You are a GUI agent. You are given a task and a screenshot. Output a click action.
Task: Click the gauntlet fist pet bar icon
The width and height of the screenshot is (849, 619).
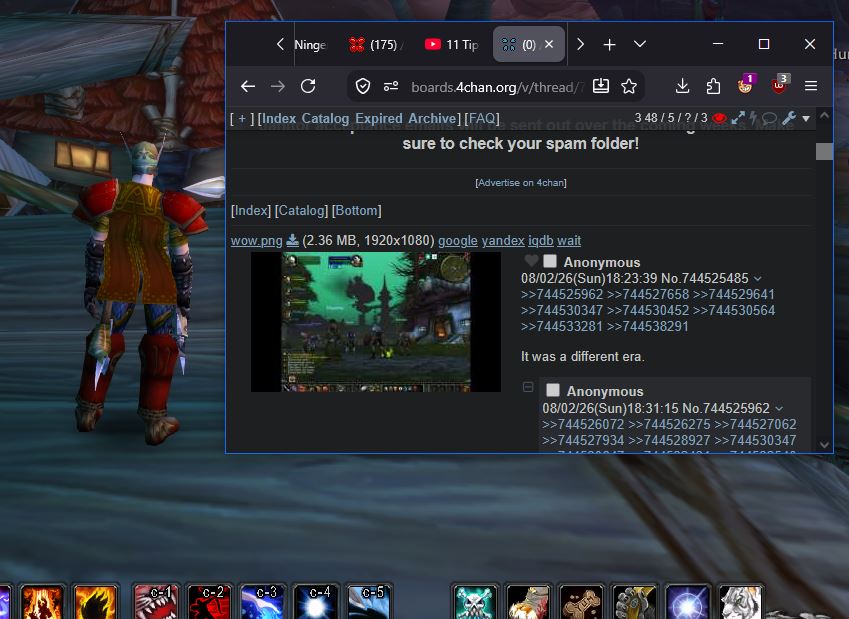pyautogui.click(x=634, y=602)
